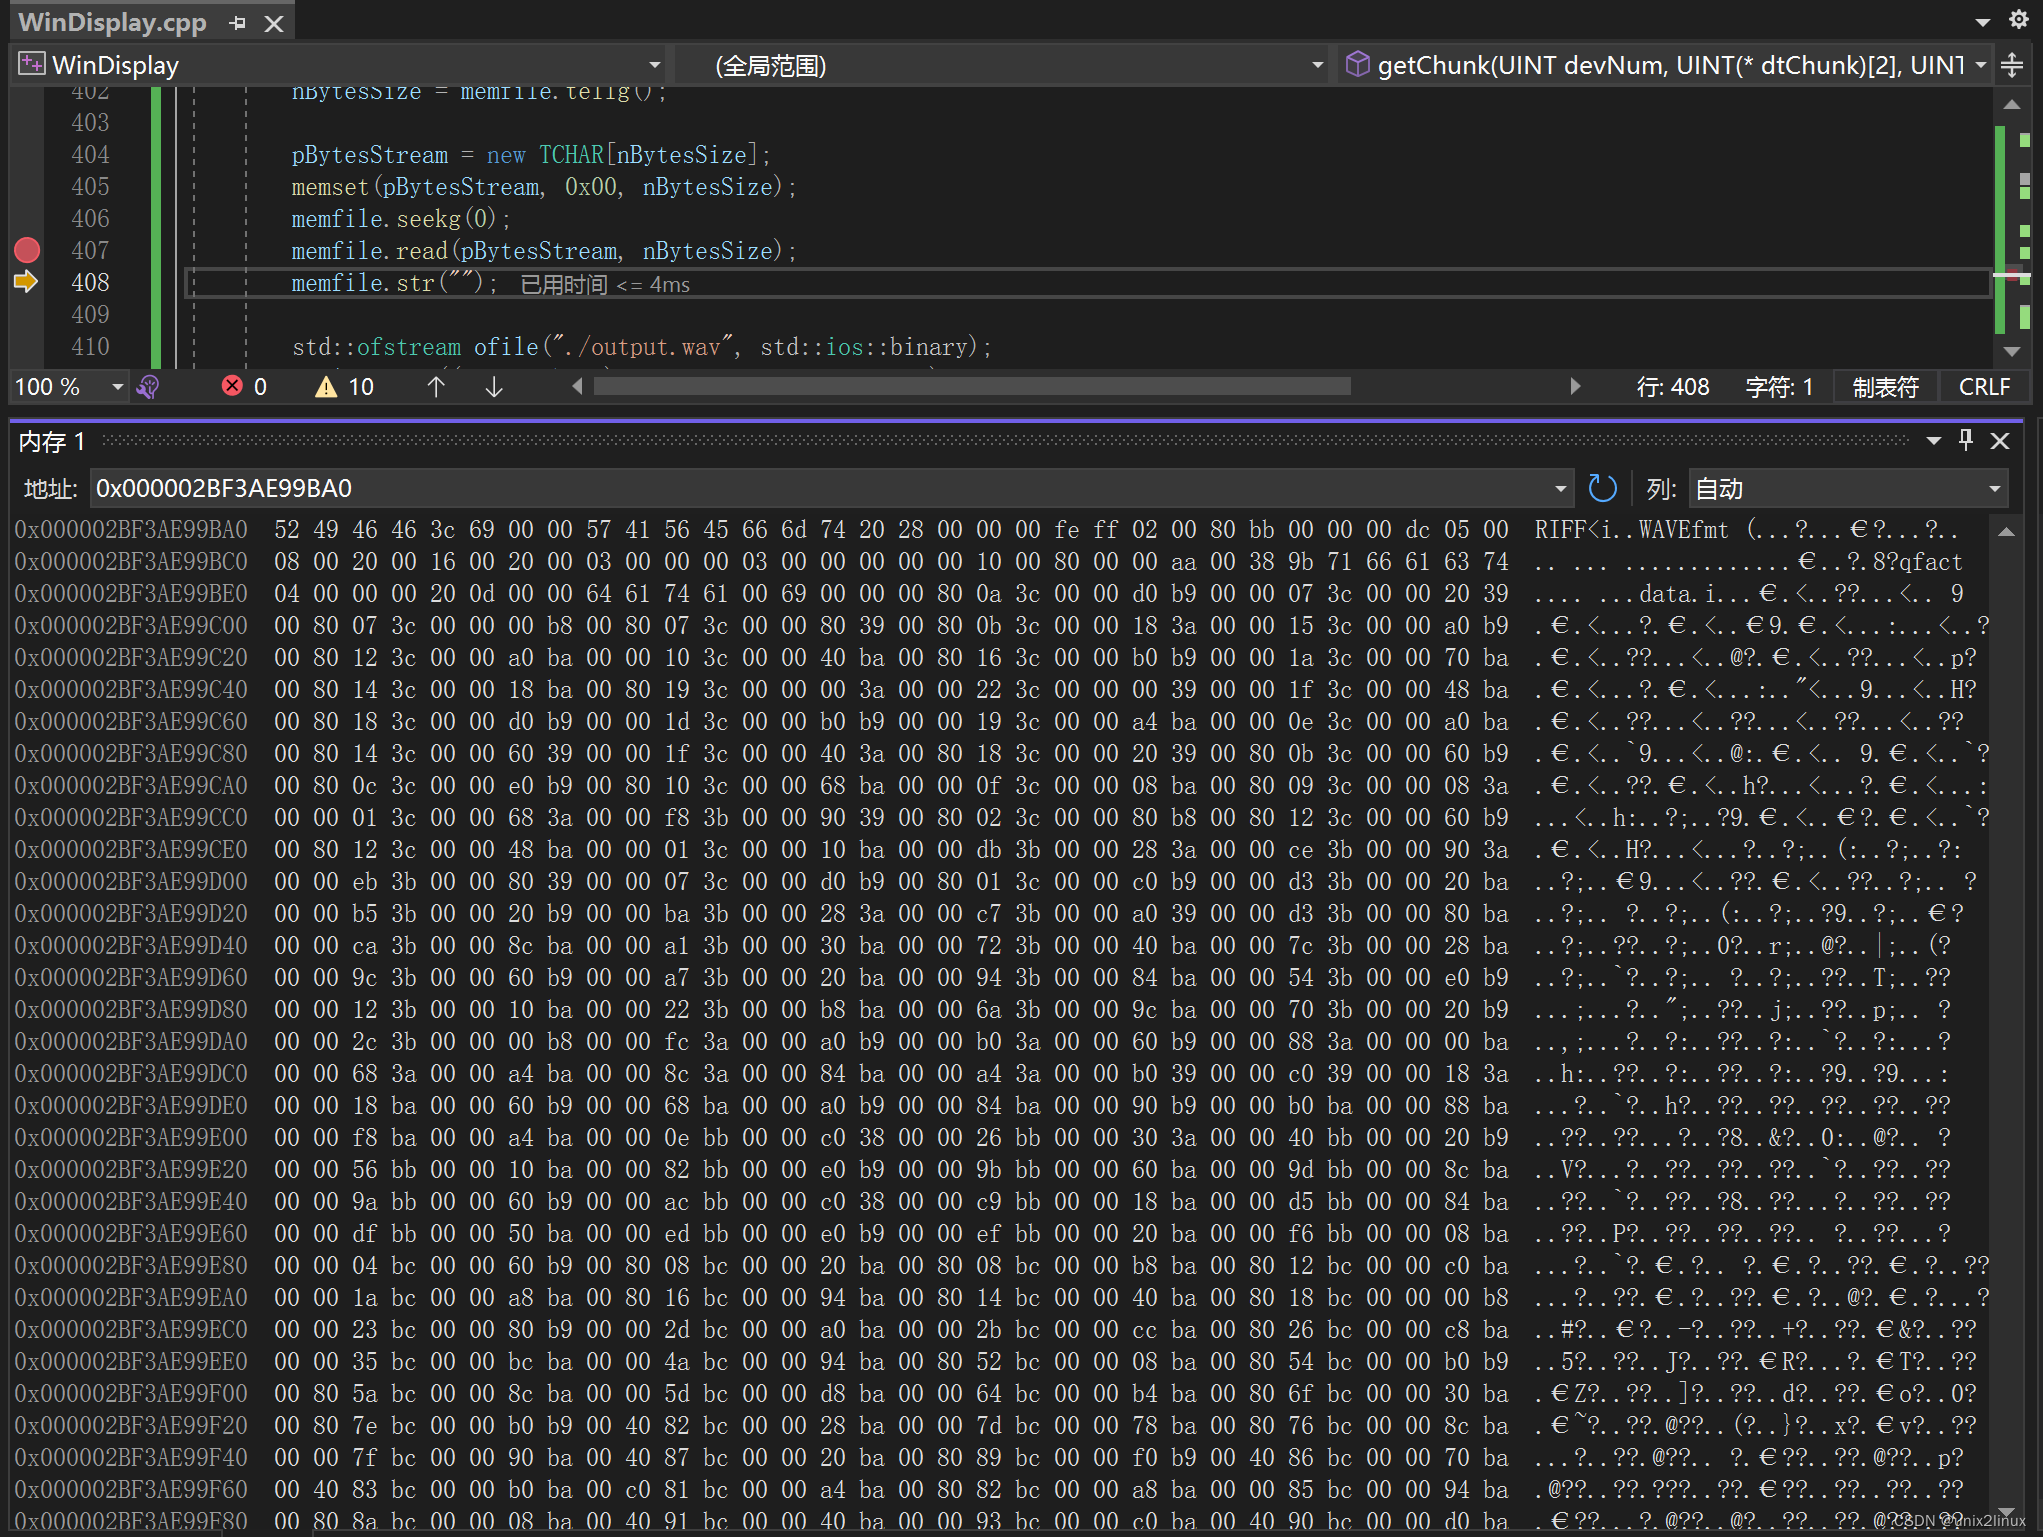Toggle the breakpoint on line 407
The height and width of the screenshot is (1537, 2043).
click(x=27, y=250)
